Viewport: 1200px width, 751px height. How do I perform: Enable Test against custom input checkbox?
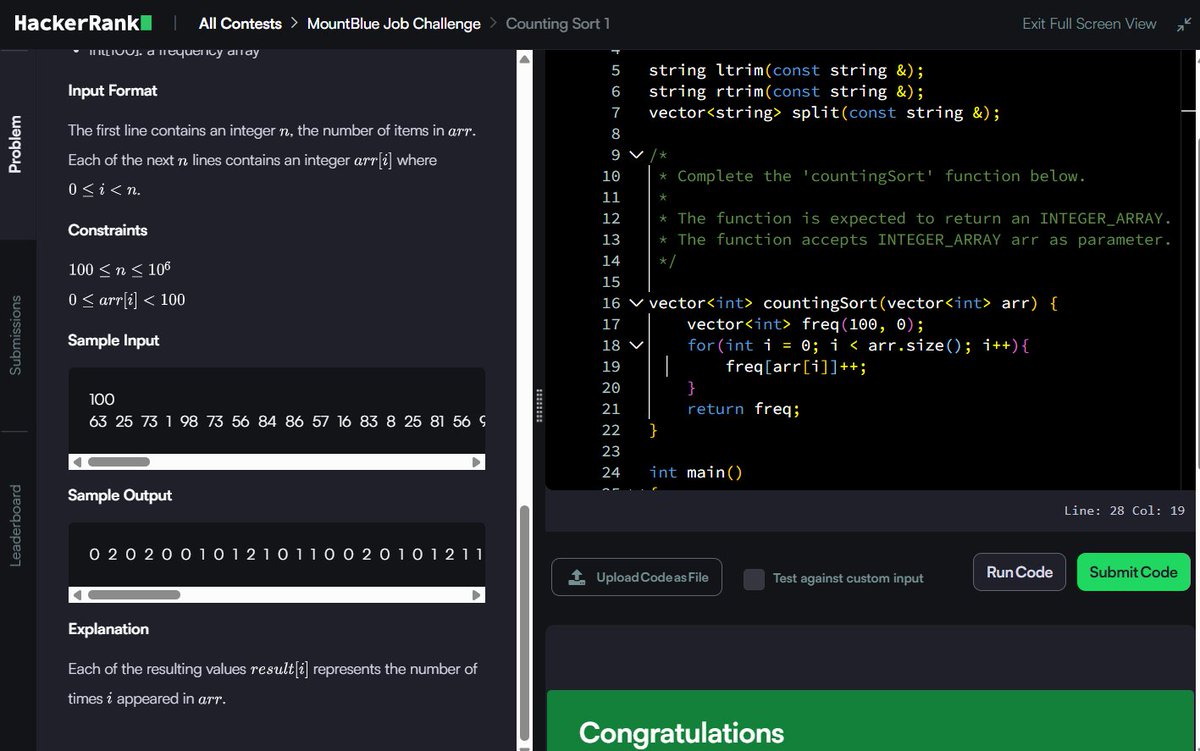pyautogui.click(x=754, y=578)
